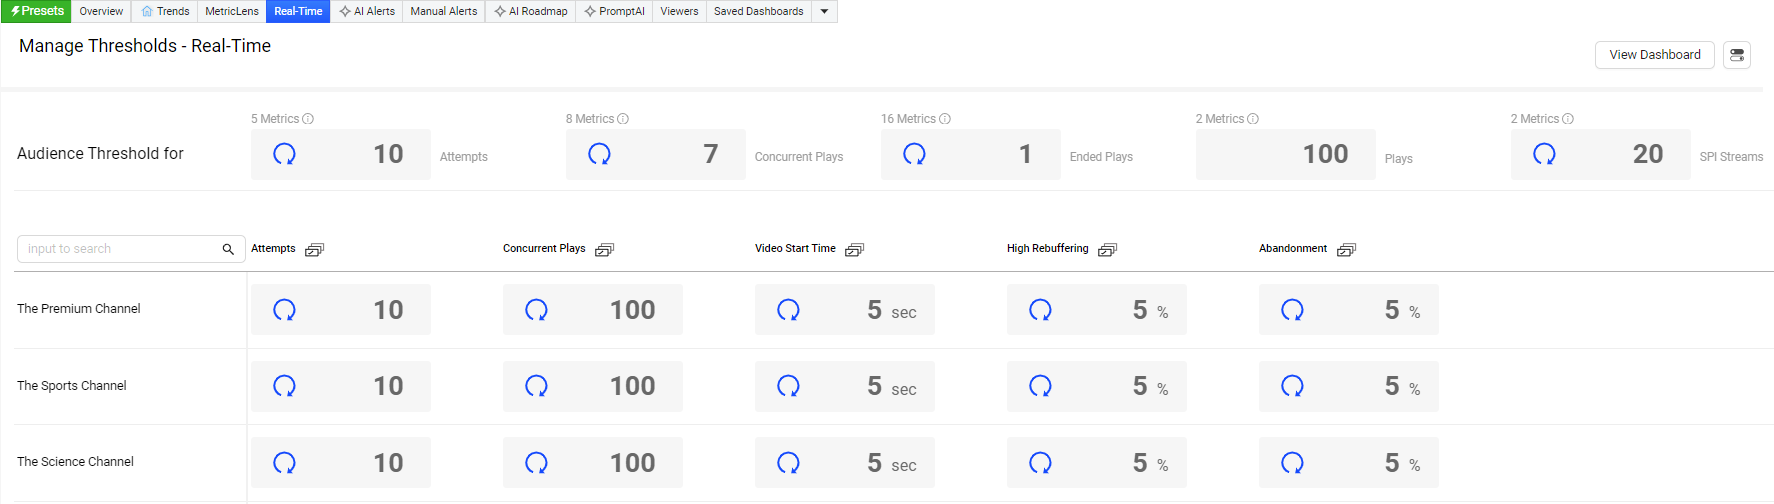Viewport: 1774px width, 504px height.
Task: Expand the dropdown after Saved Dashboards
Action: [824, 12]
